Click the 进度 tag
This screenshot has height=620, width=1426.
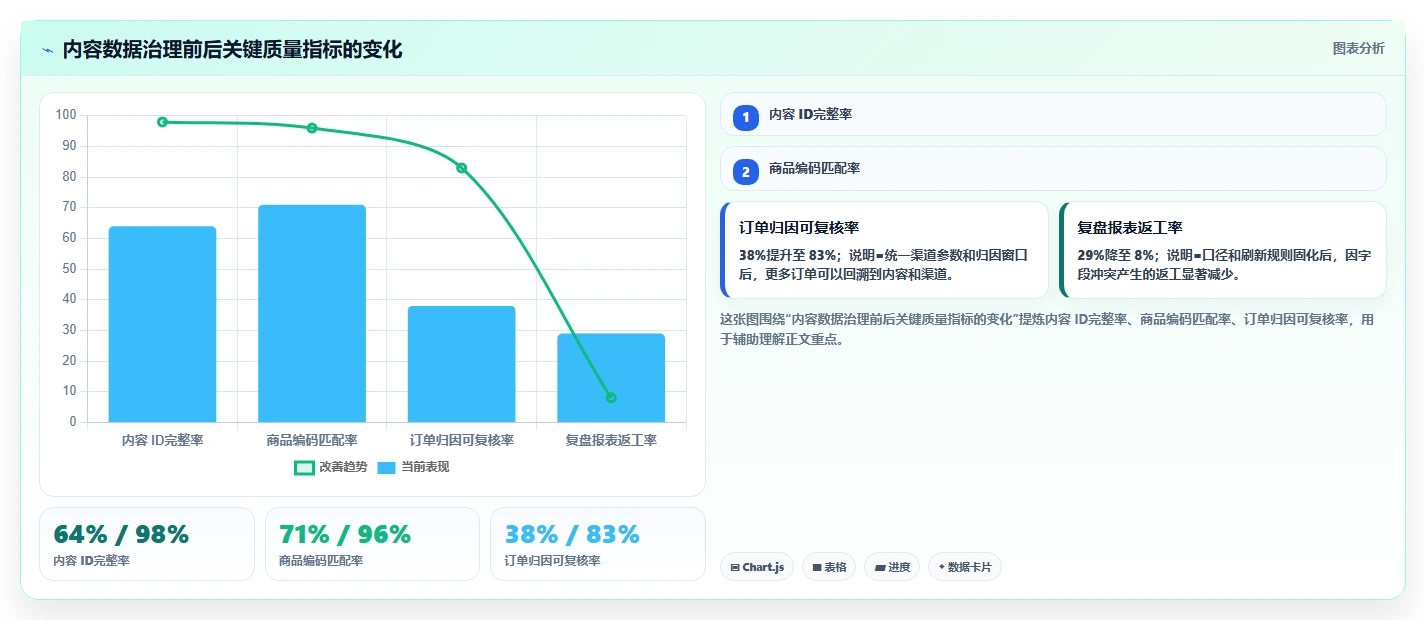pyautogui.click(x=892, y=567)
